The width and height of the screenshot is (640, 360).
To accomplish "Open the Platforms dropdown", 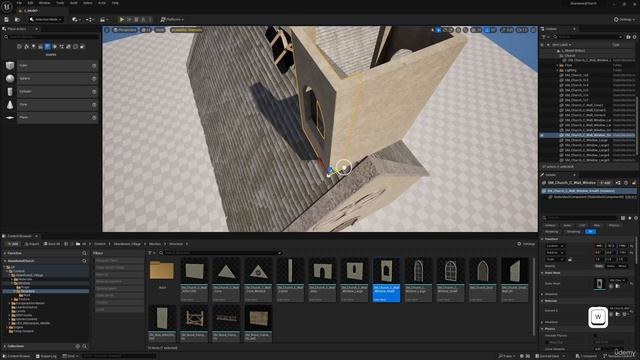I will (172, 20).
